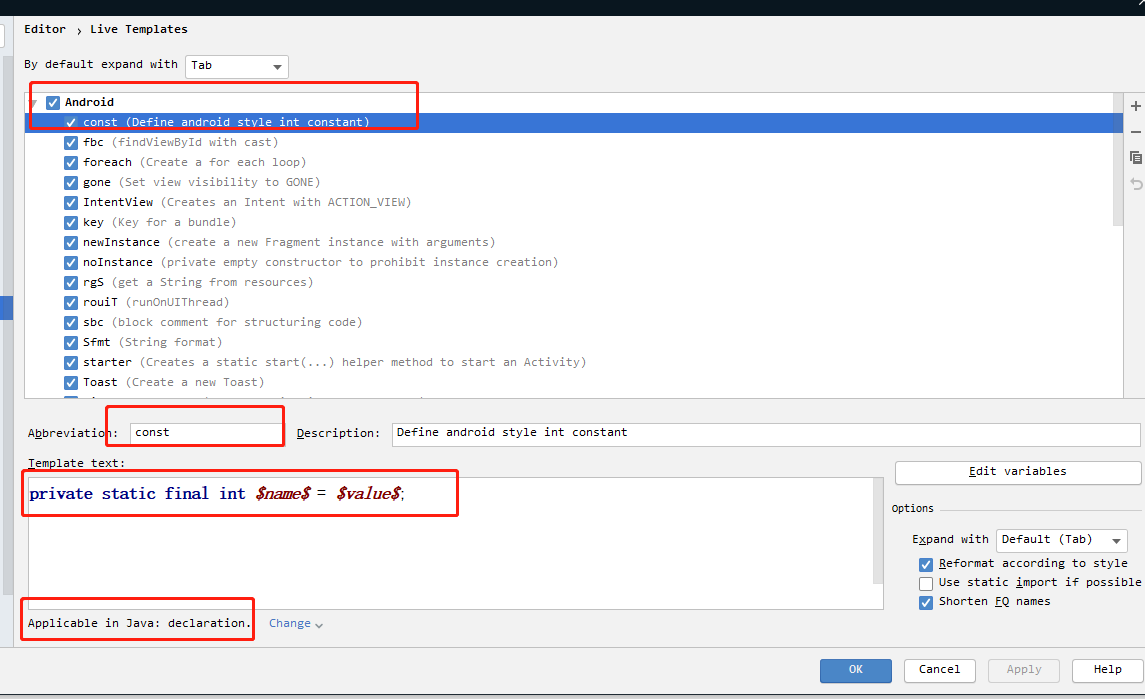The height and width of the screenshot is (699, 1145).
Task: Toggle the key template checkbox
Action: pyautogui.click(x=71, y=223)
